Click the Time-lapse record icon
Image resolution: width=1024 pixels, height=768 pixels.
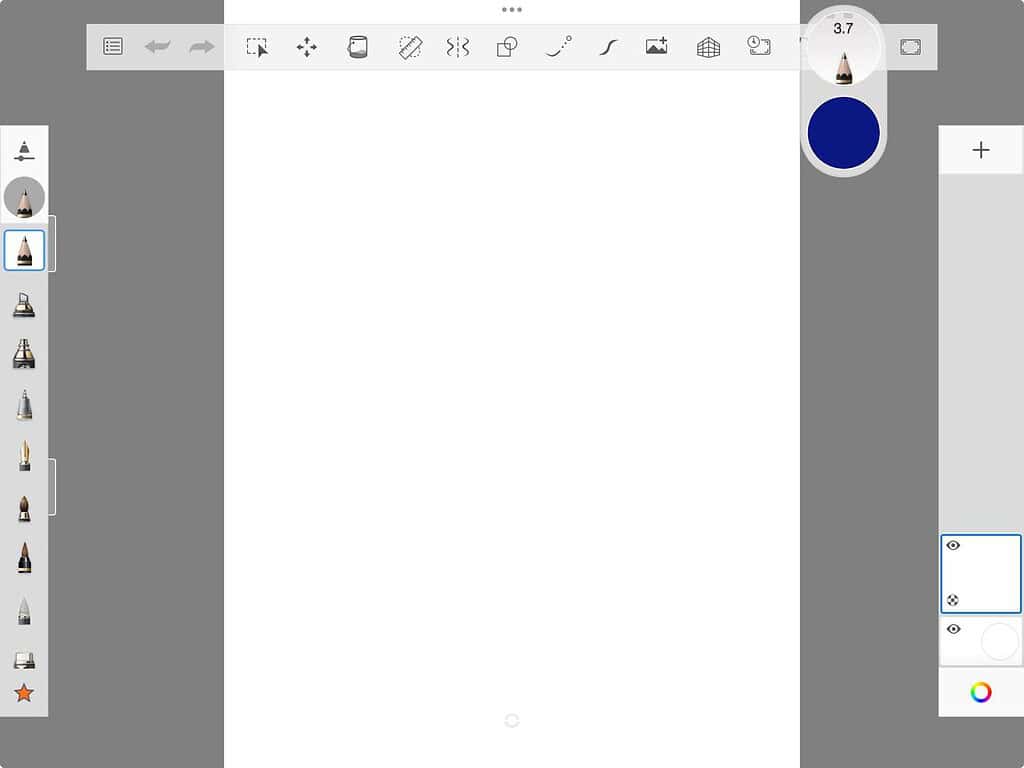[759, 46]
